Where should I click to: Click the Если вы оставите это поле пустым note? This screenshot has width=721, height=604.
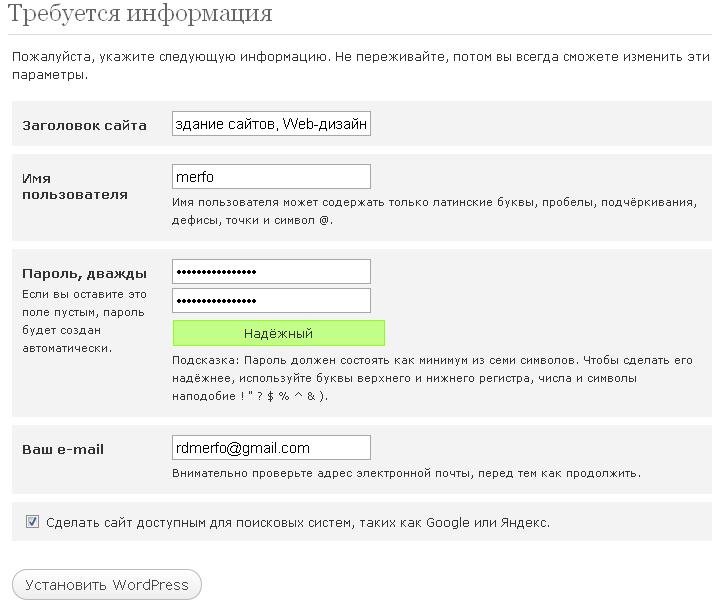tap(84, 321)
